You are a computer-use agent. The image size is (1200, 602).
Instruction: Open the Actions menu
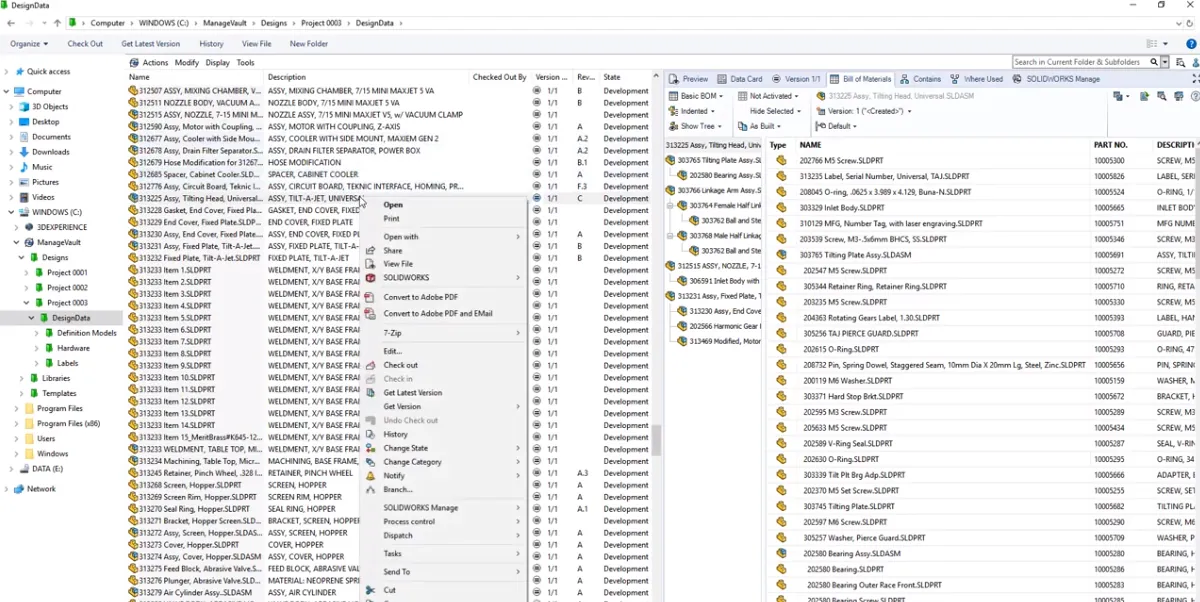(155, 63)
